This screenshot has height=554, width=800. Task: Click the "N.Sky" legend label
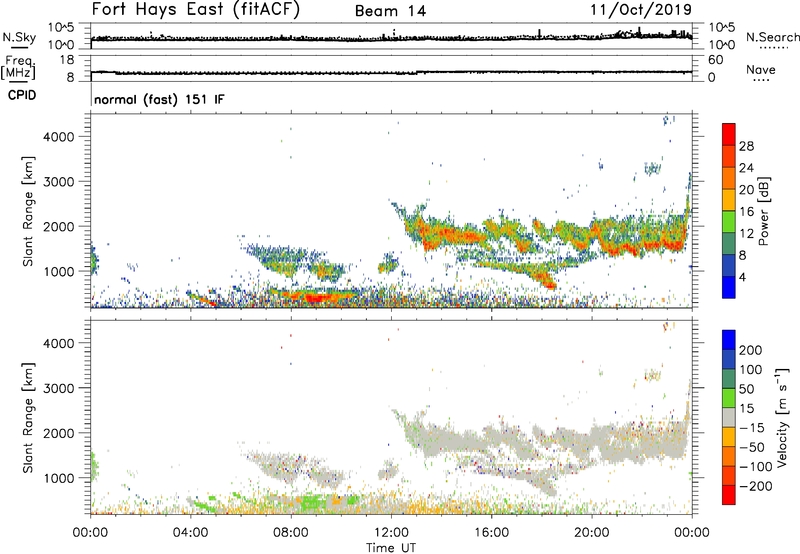[x=19, y=37]
